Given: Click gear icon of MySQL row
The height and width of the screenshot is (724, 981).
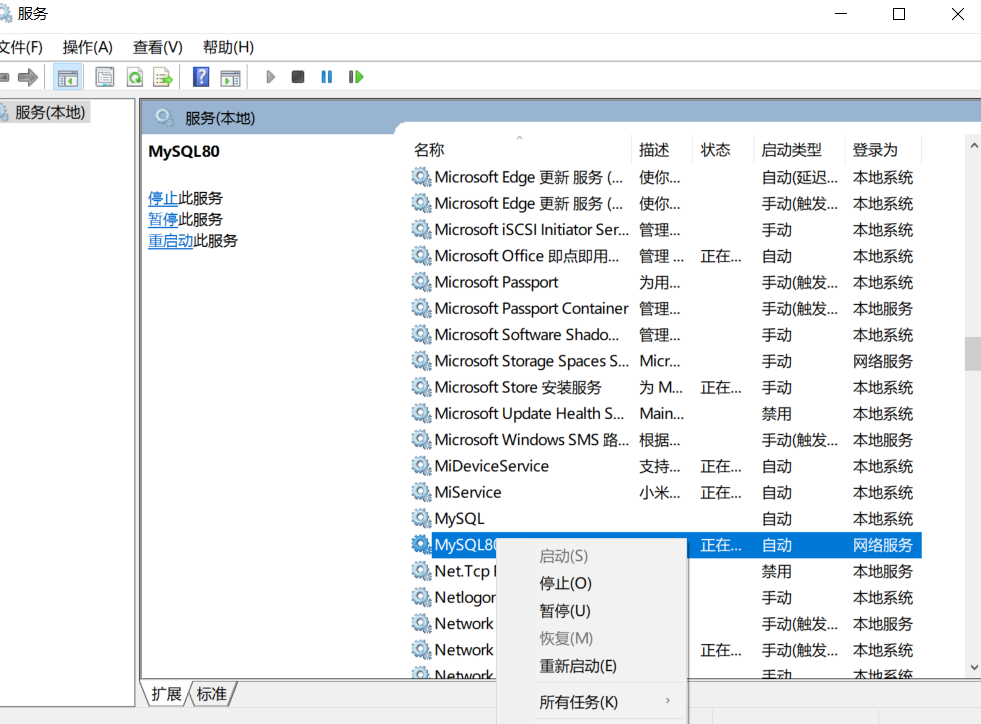Looking at the screenshot, I should pyautogui.click(x=421, y=519).
